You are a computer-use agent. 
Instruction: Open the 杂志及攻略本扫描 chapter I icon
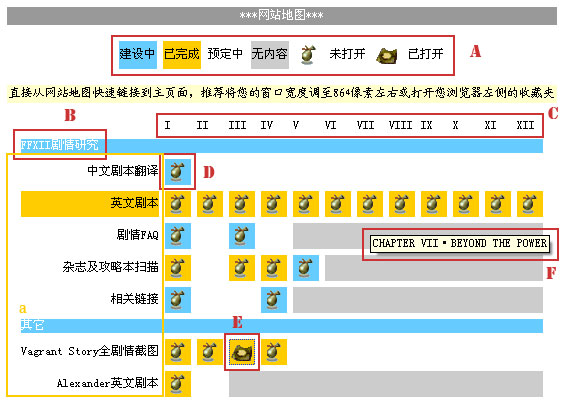point(178,268)
